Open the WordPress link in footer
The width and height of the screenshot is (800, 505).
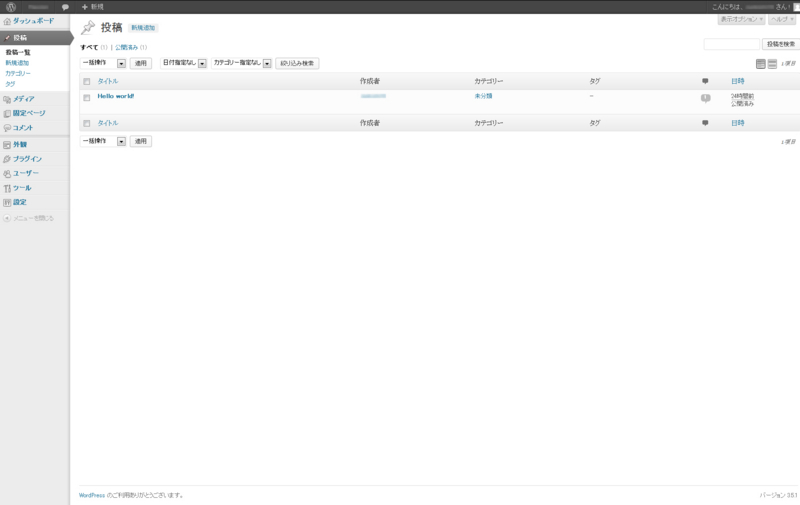(x=92, y=495)
